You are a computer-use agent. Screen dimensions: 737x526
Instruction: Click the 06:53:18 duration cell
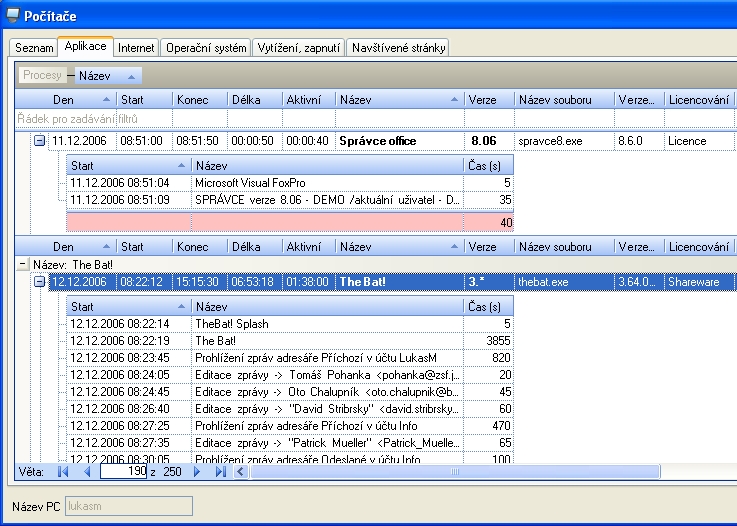tap(254, 282)
